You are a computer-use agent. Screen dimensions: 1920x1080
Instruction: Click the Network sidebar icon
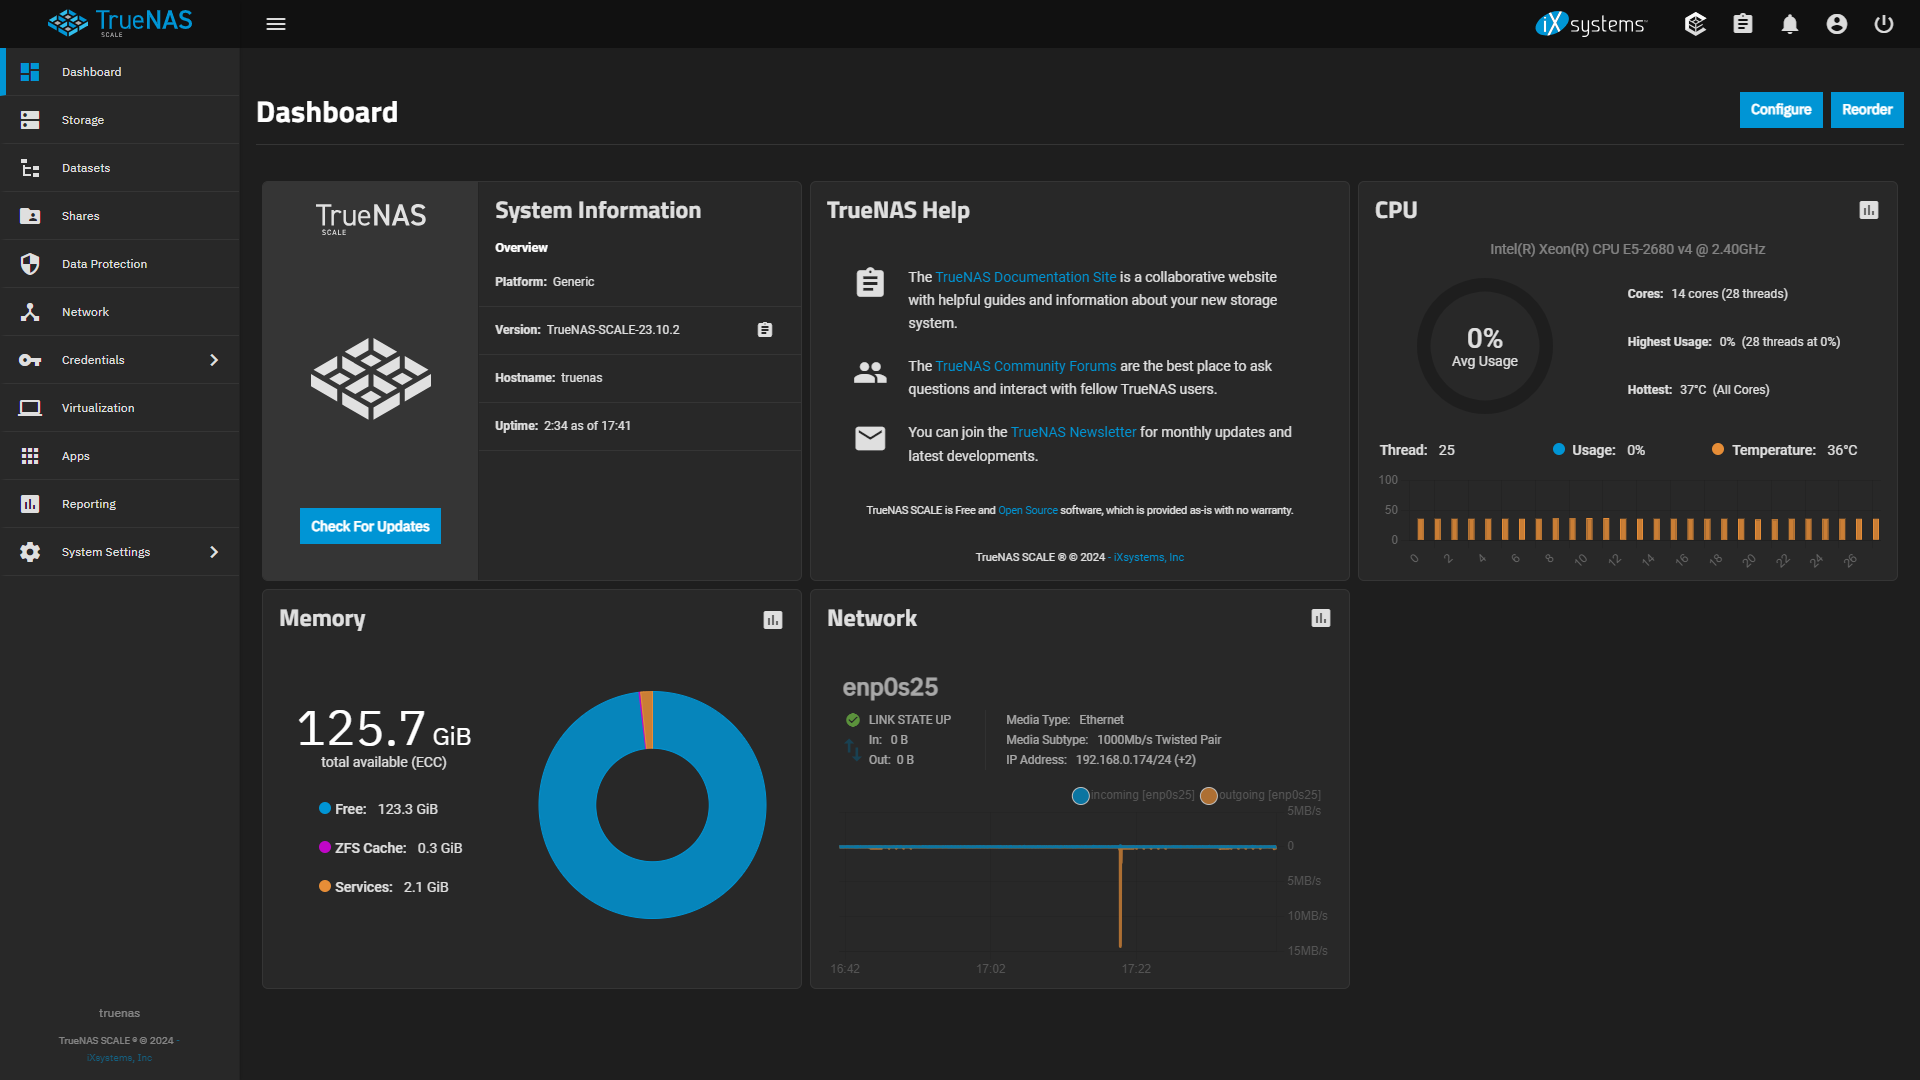30,312
